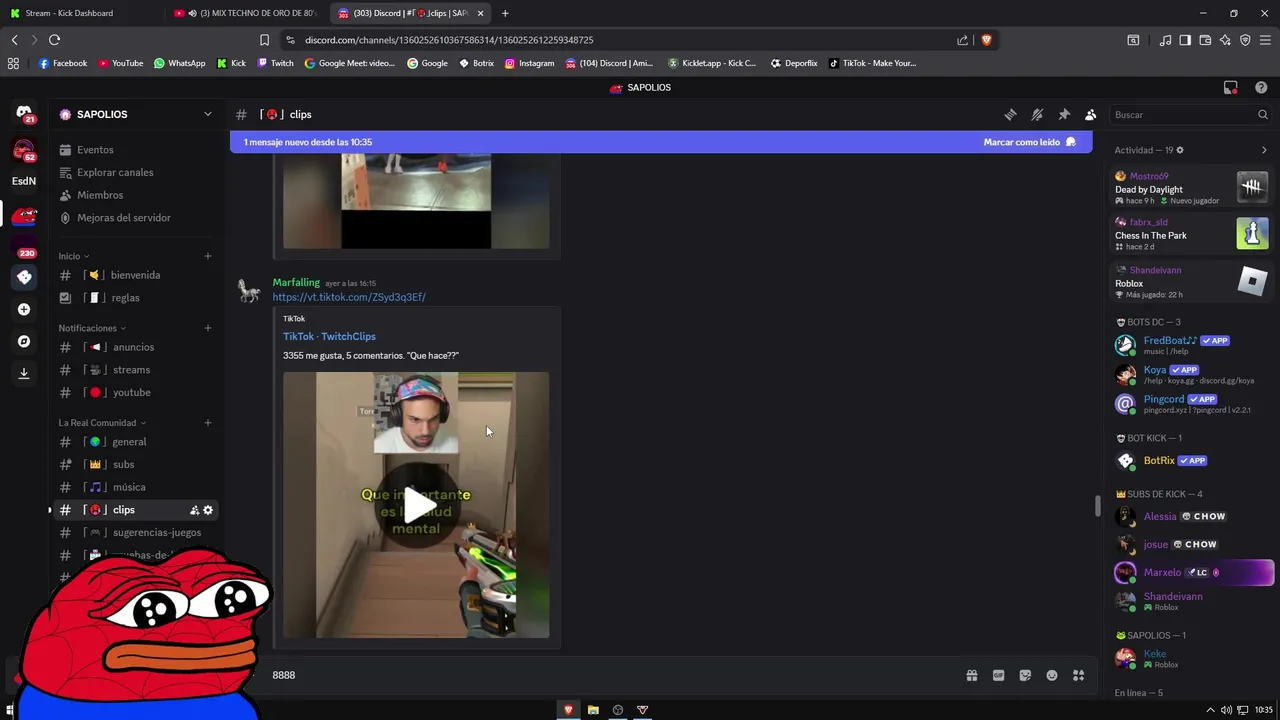
Task: Create channel in La Real Comunidad via plus
Action: coord(208,423)
